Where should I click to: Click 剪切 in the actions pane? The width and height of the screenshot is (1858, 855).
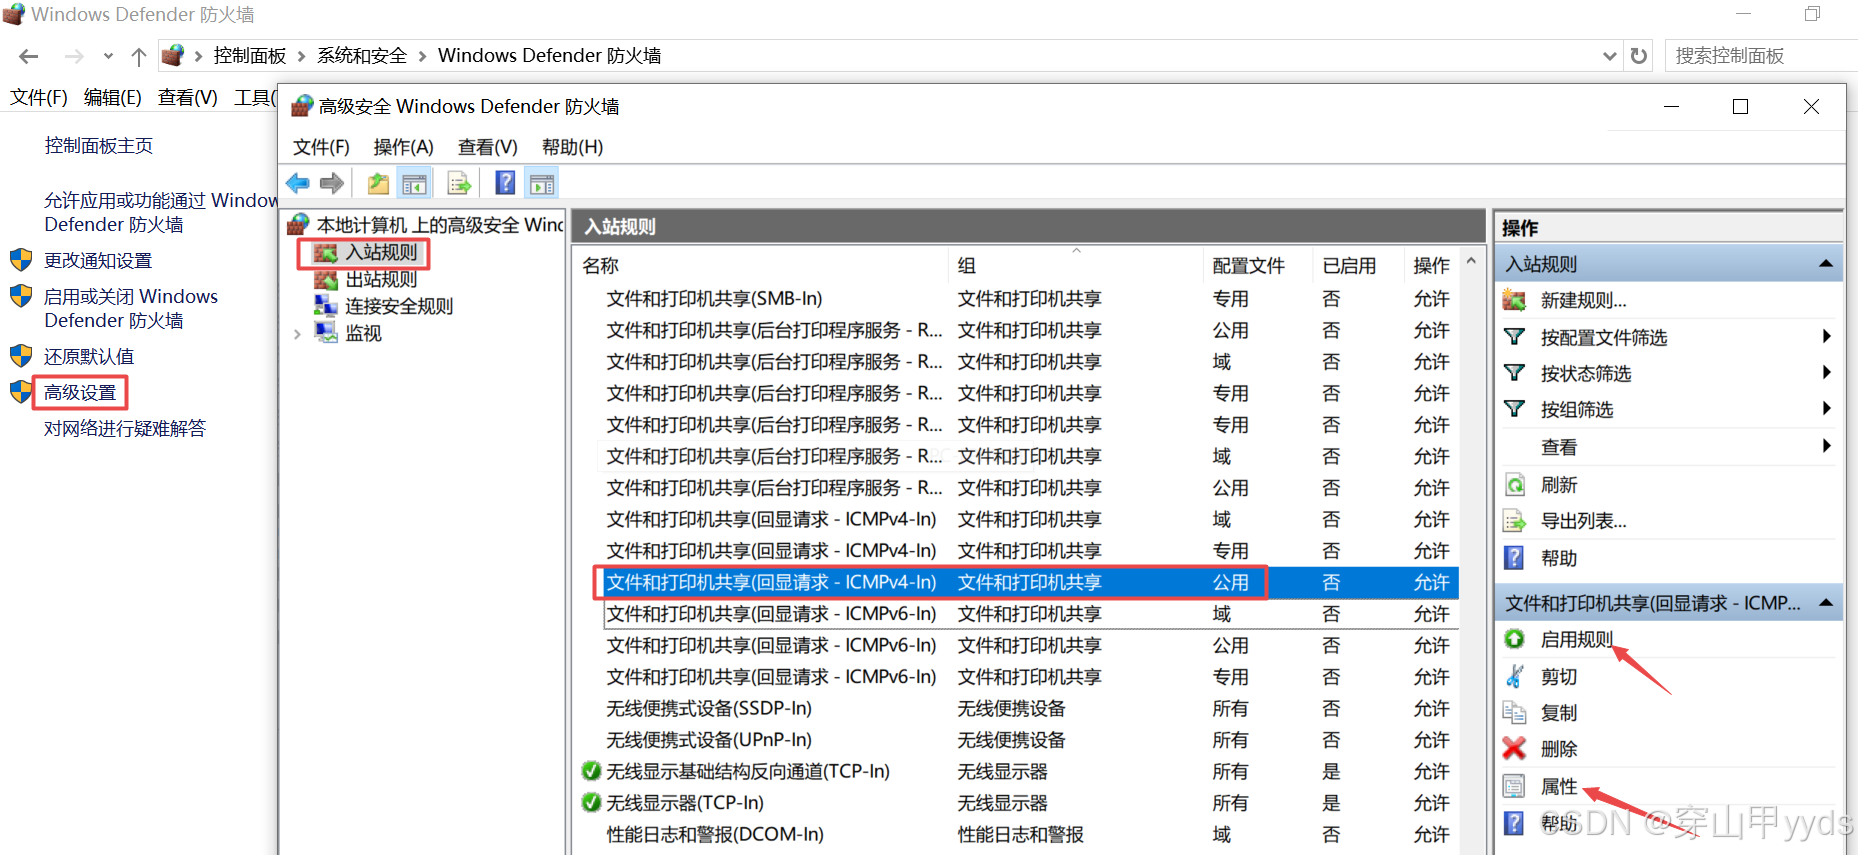click(x=1559, y=677)
